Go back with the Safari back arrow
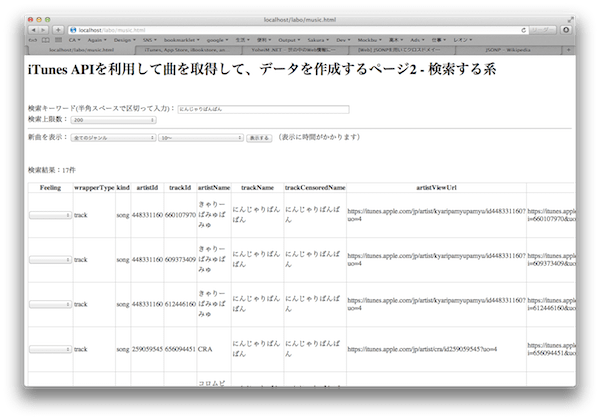The height and width of the screenshot is (420, 600). click(x=33, y=30)
